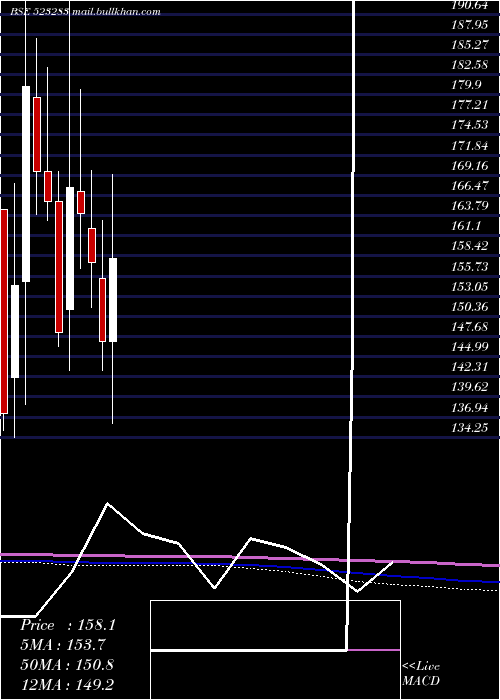Click the 144.99 price axis label

[x=470, y=346]
